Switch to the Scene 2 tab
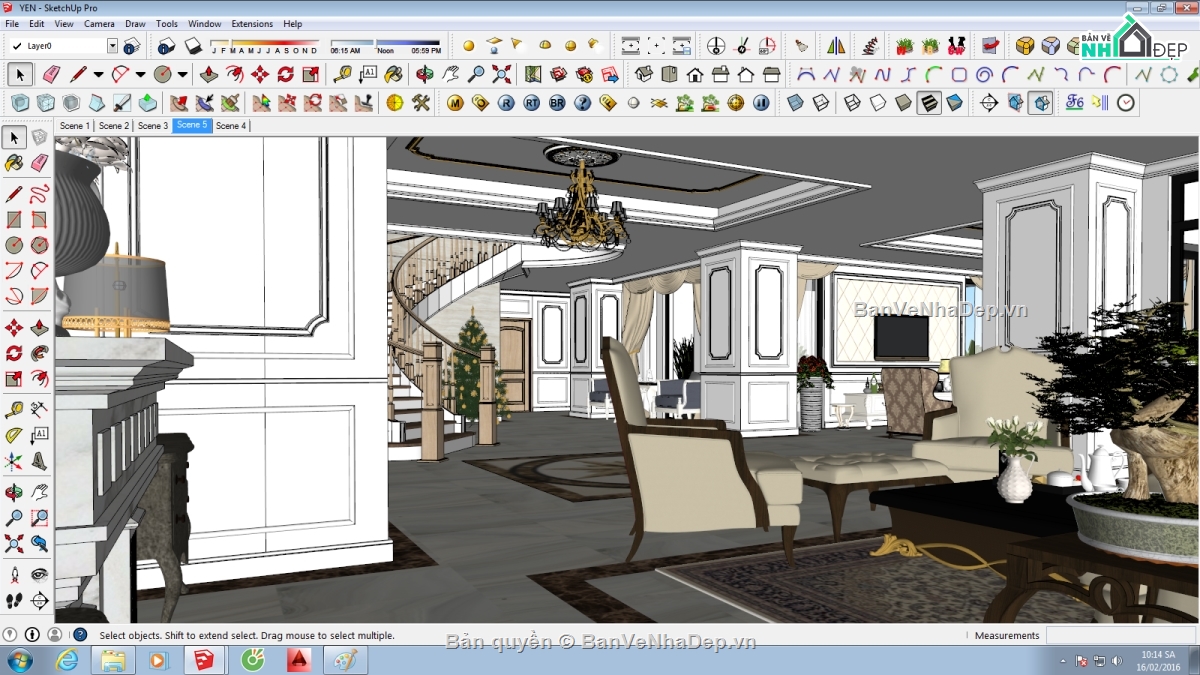Screen dimensions: 1200x675 click(113, 125)
